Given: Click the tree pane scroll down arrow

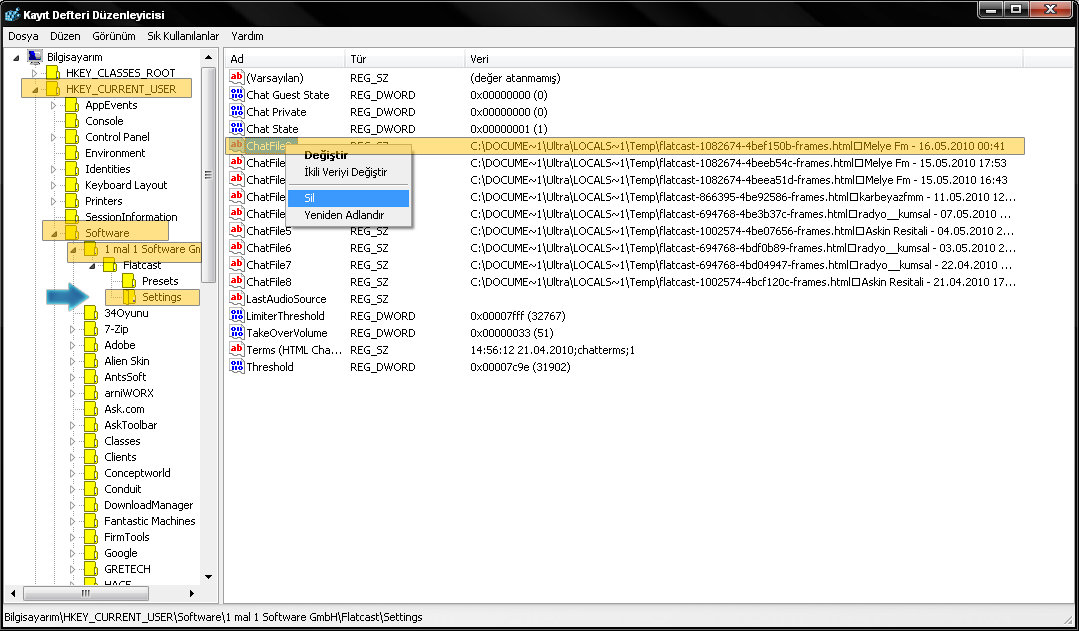Looking at the screenshot, I should [x=208, y=577].
